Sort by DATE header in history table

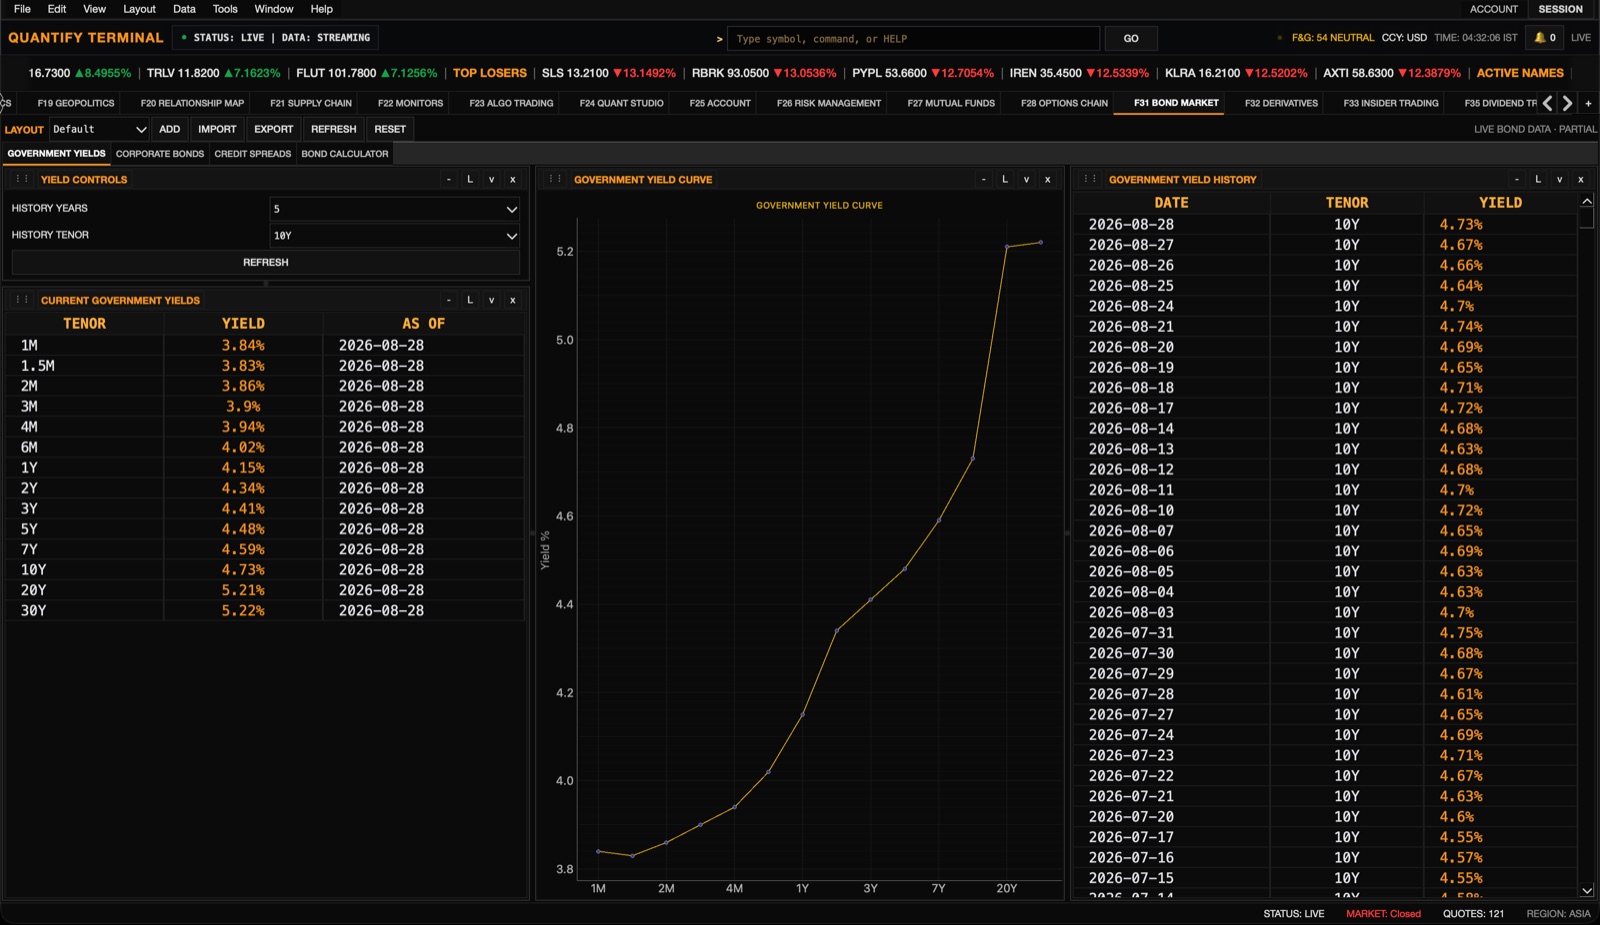(x=1171, y=203)
